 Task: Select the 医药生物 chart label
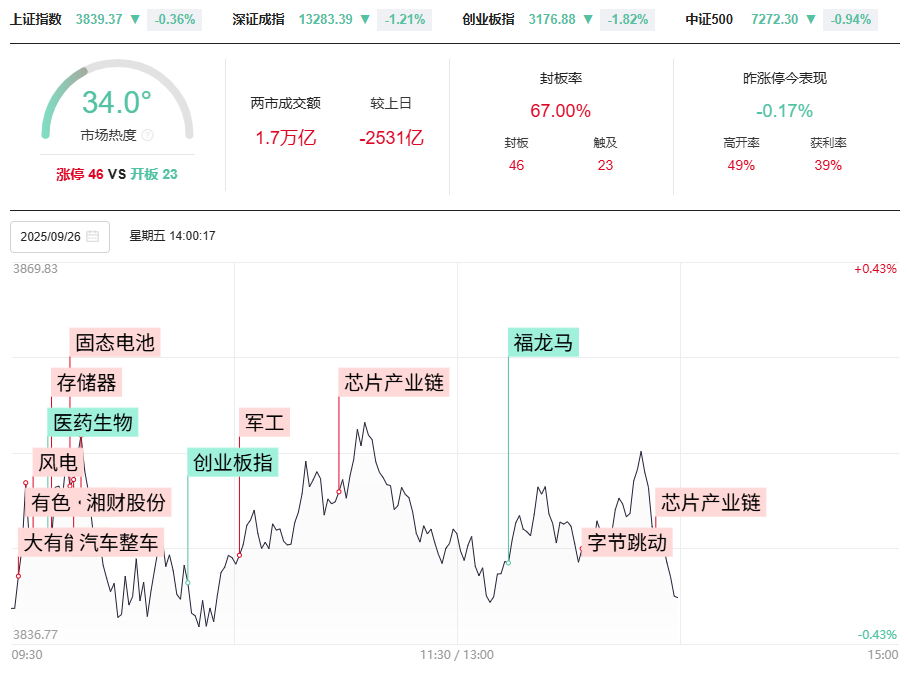[93, 423]
